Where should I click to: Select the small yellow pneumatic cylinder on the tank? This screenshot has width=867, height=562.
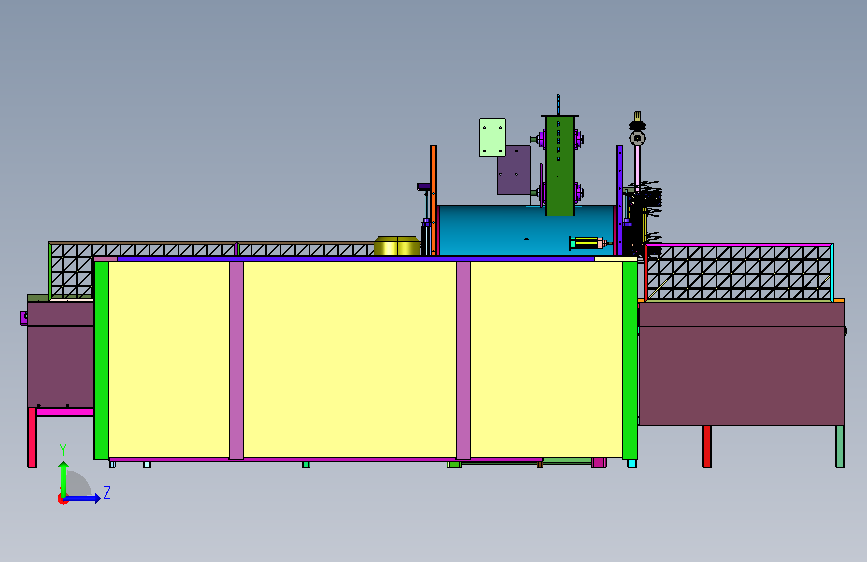(588, 243)
